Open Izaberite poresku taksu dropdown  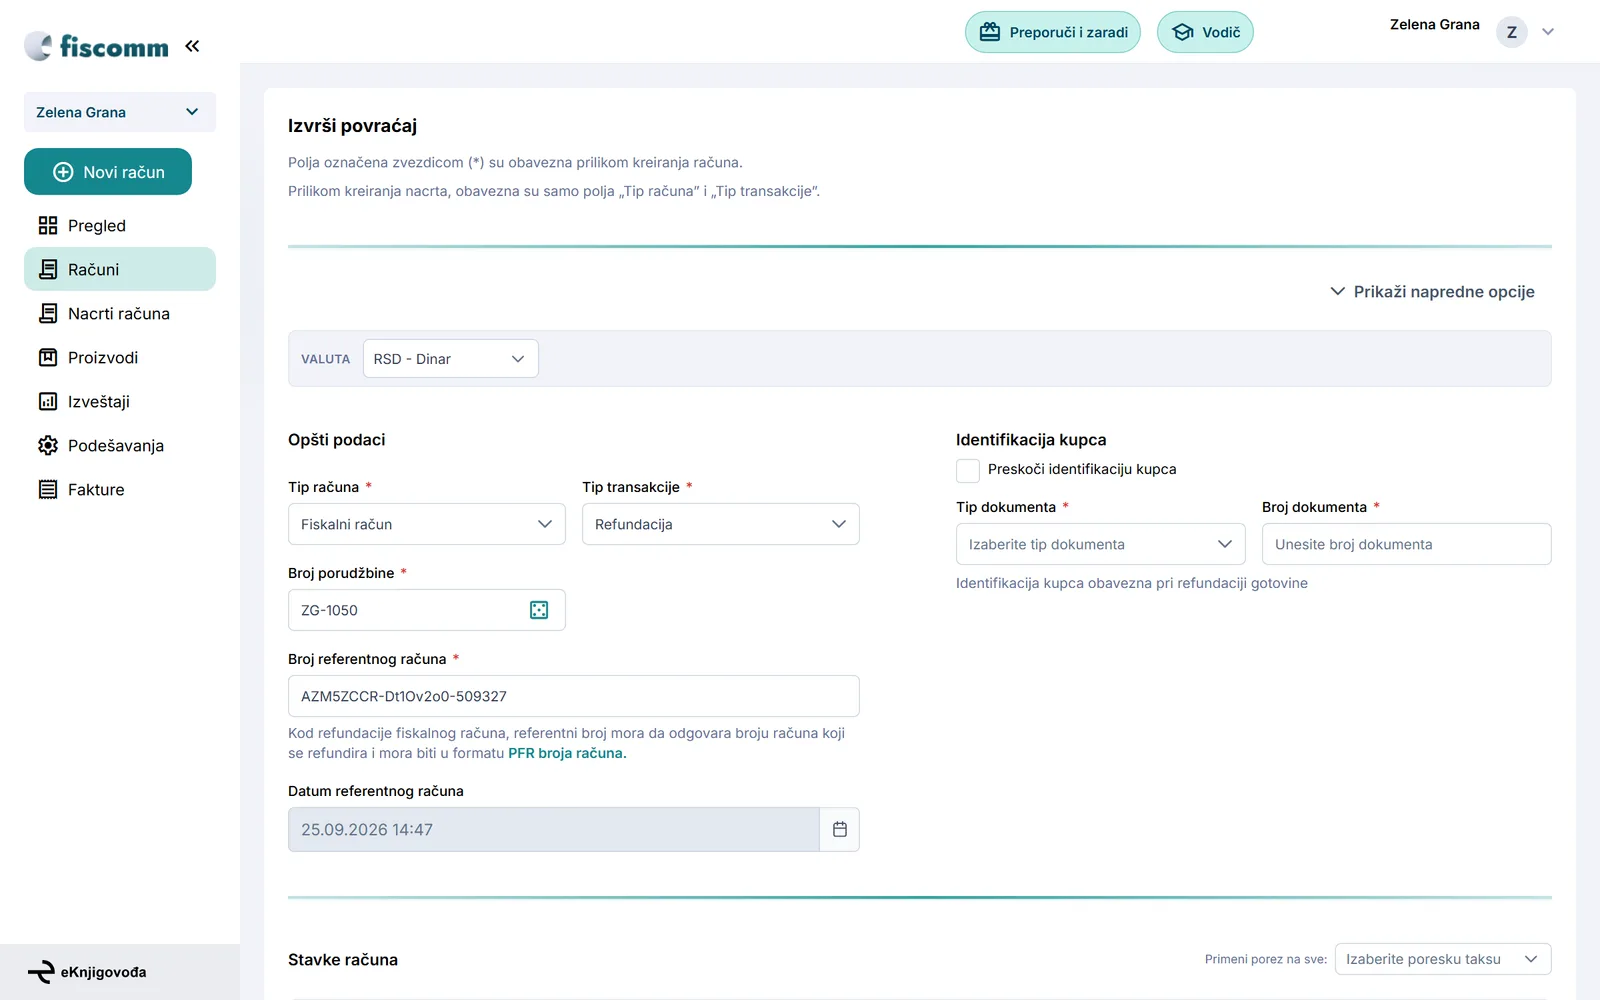[1443, 959]
